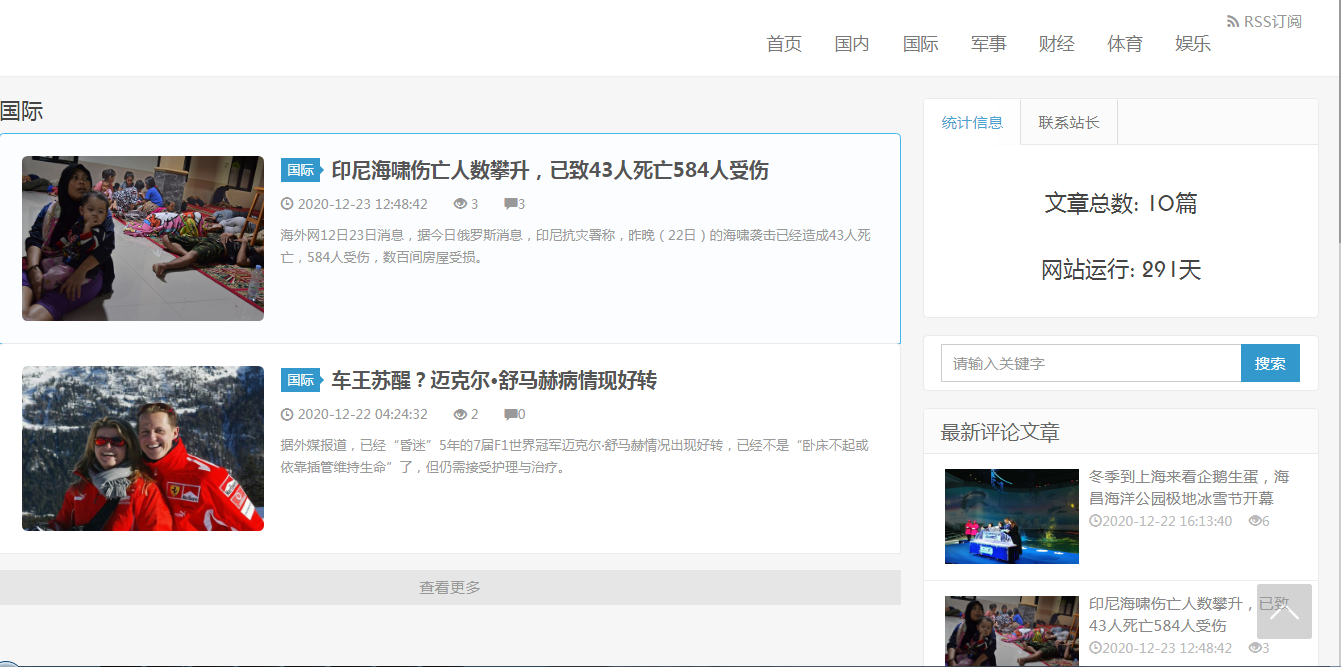
Task: Click the eye views icon on tsunami article
Action: (x=460, y=204)
